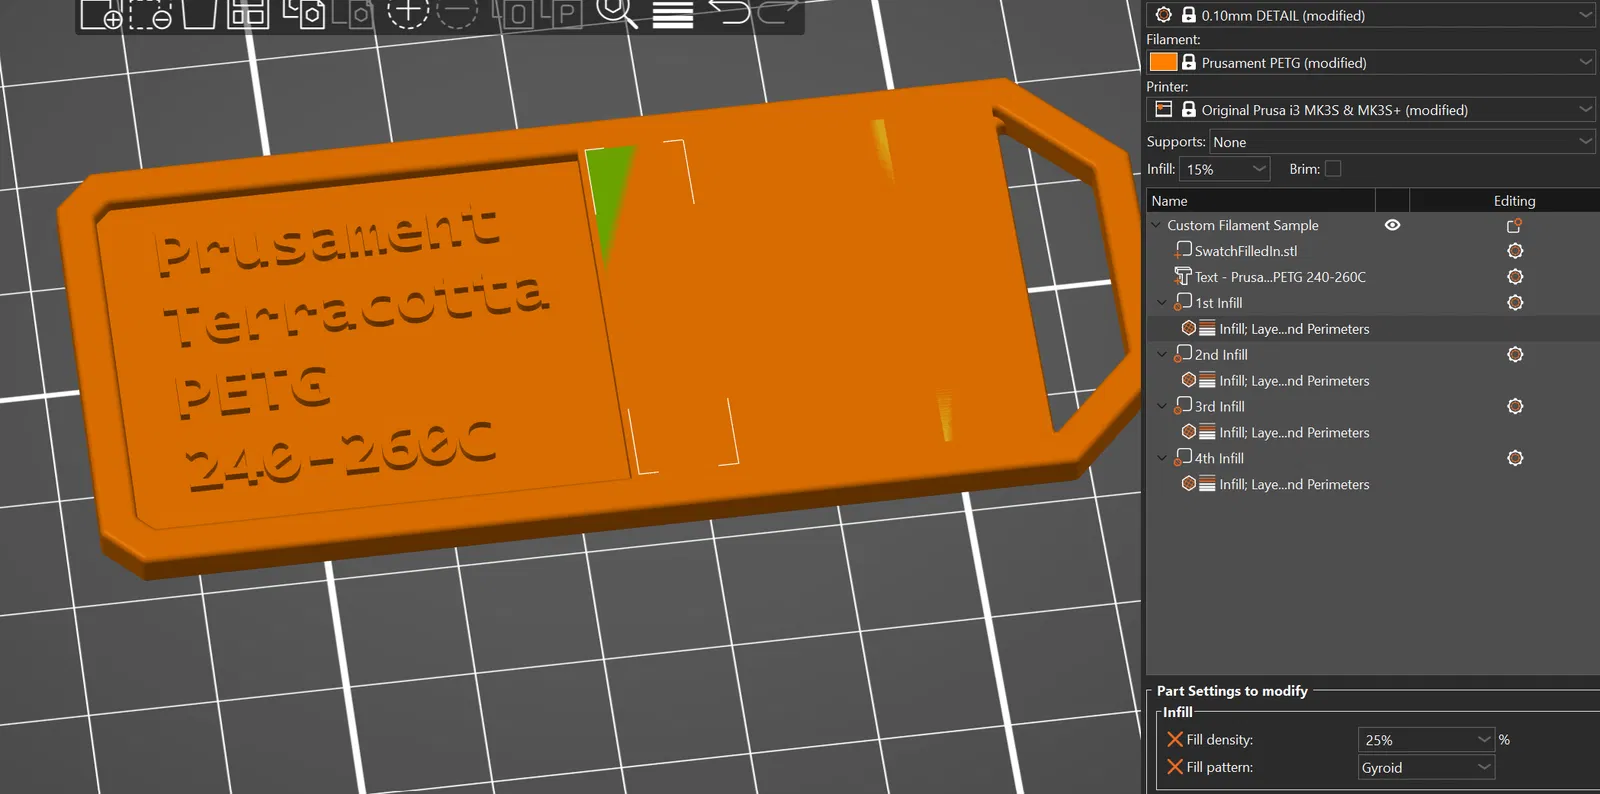The height and width of the screenshot is (794, 1600).
Task: Click the Search magnifier icon
Action: [x=617, y=14]
